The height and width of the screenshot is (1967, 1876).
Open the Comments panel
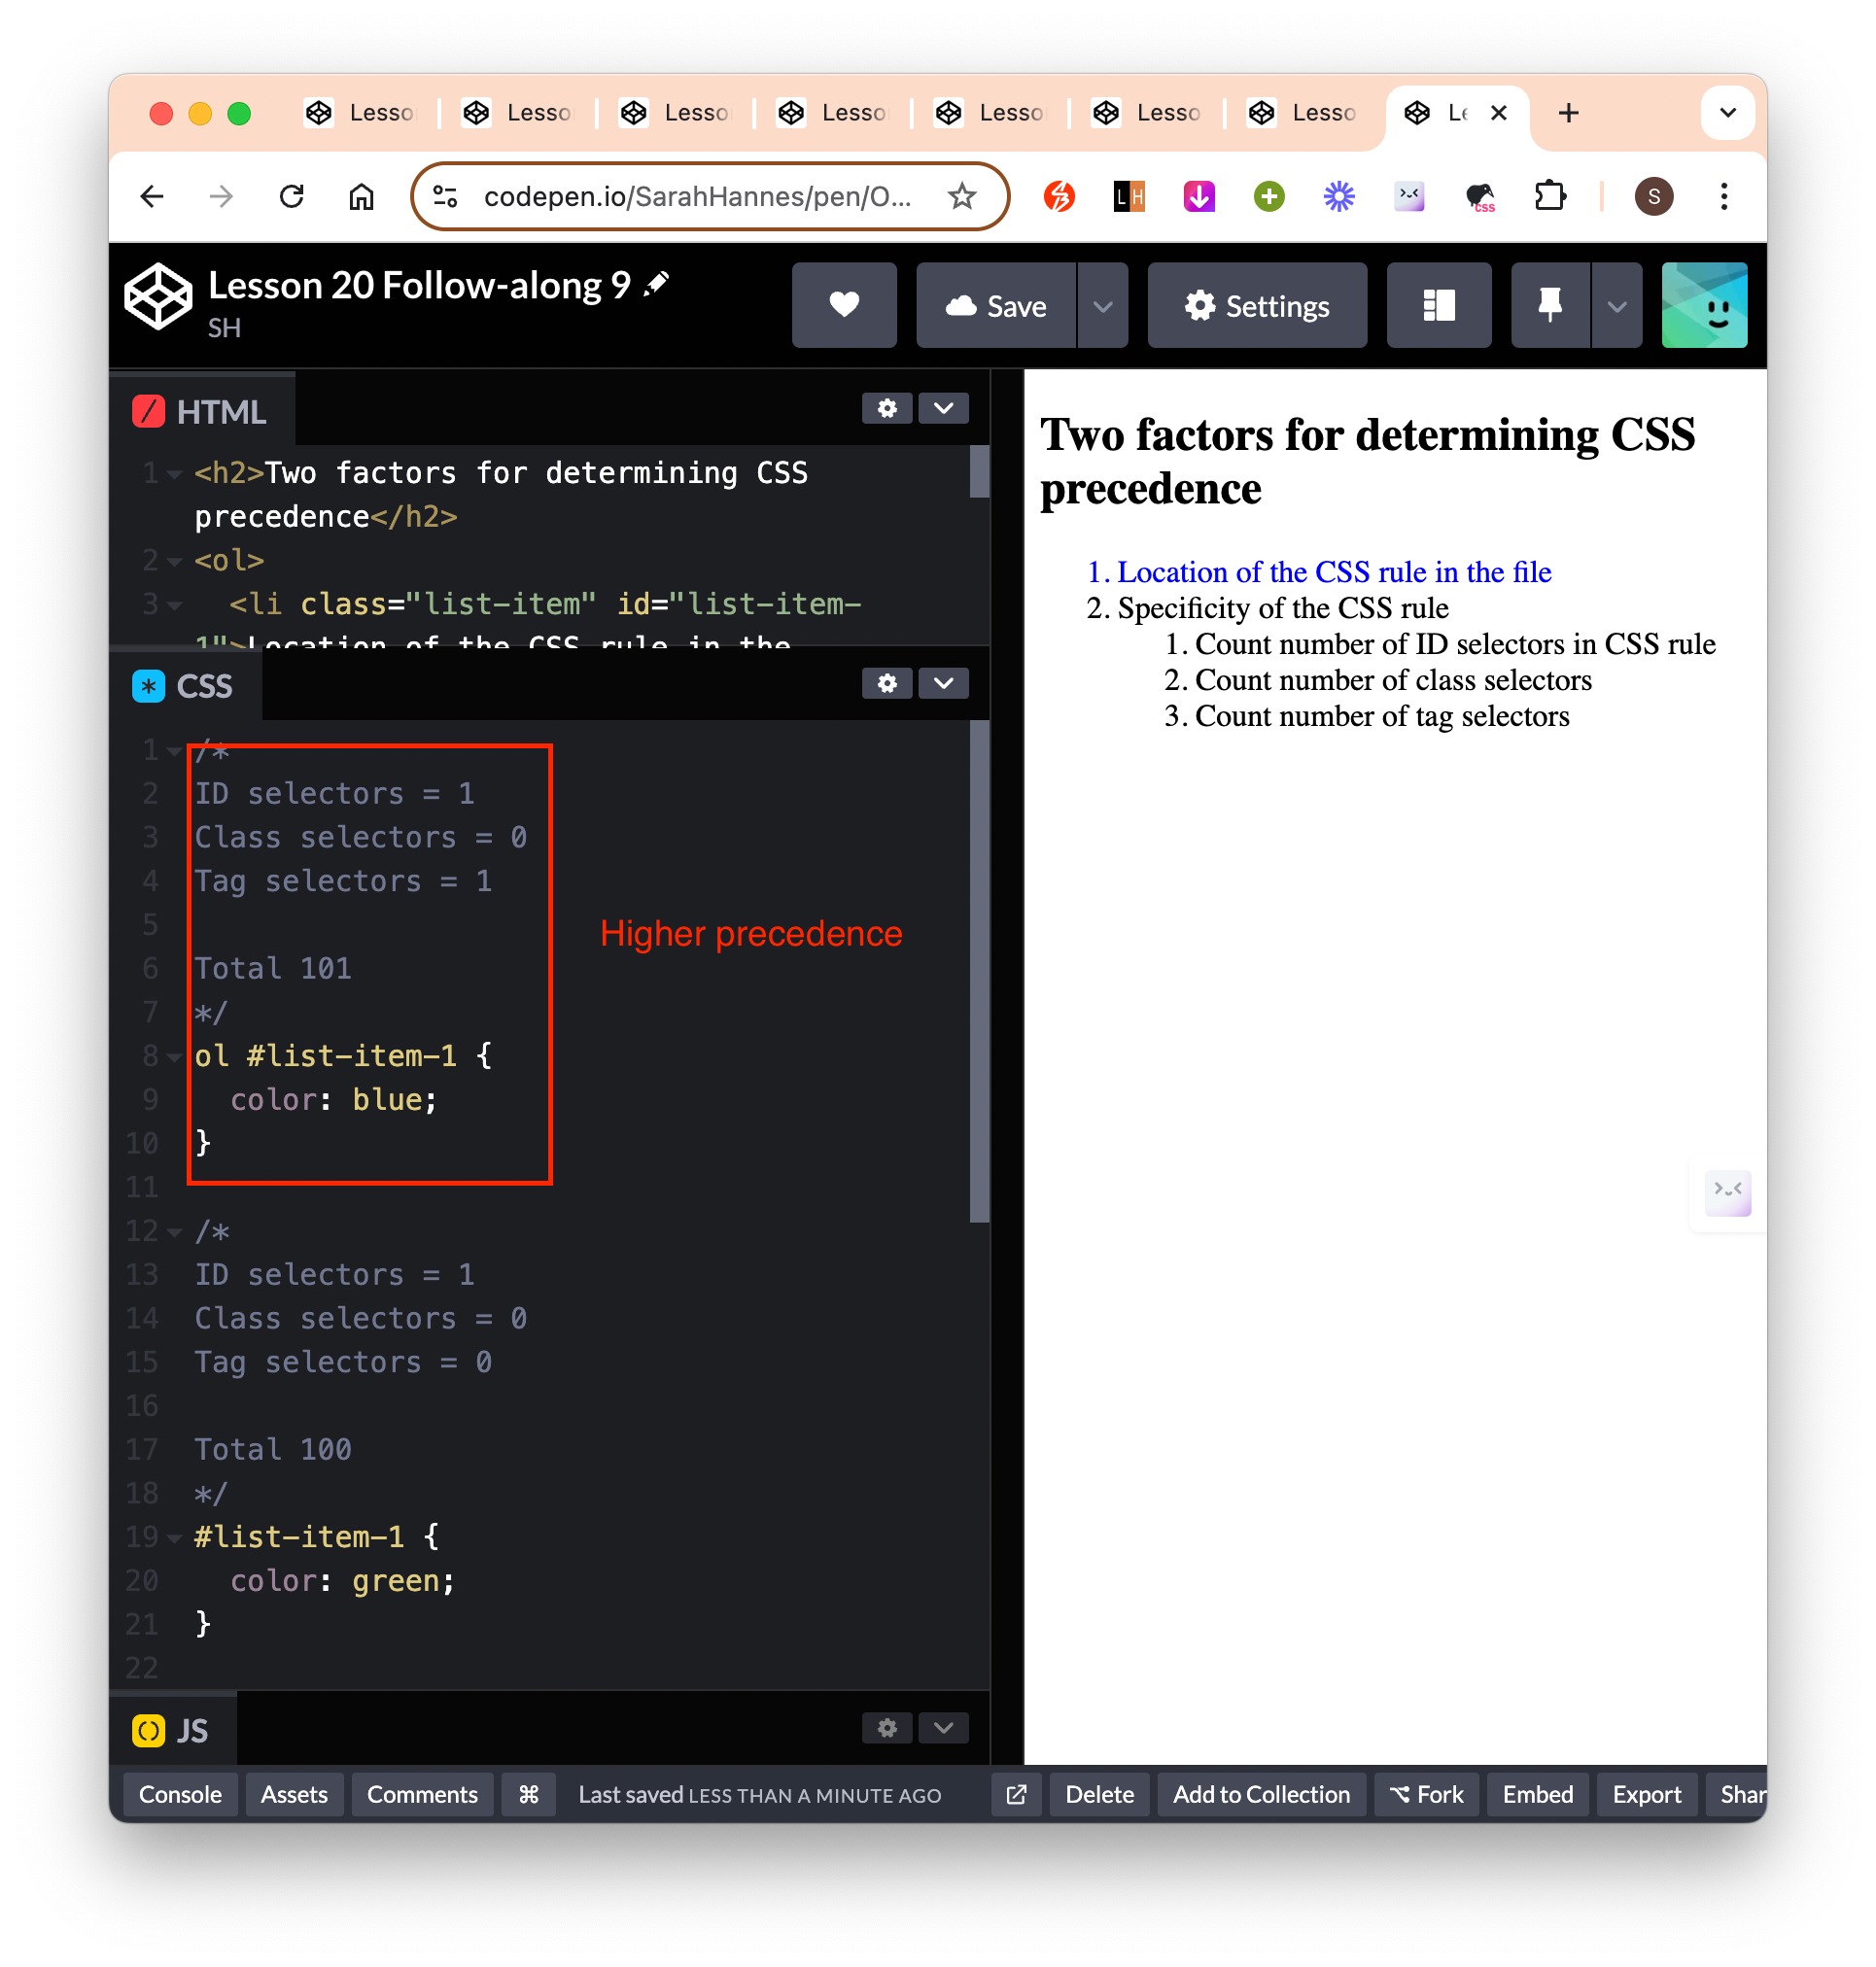click(422, 1794)
